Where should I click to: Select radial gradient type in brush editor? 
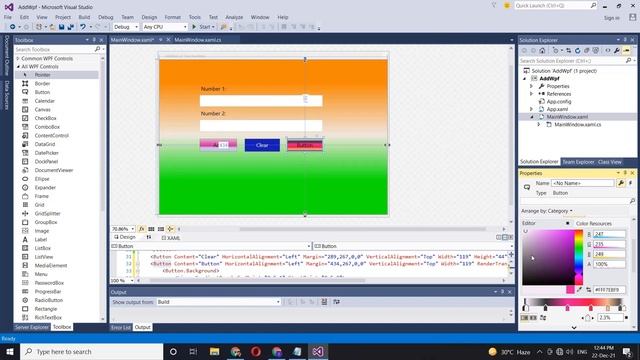(533, 318)
